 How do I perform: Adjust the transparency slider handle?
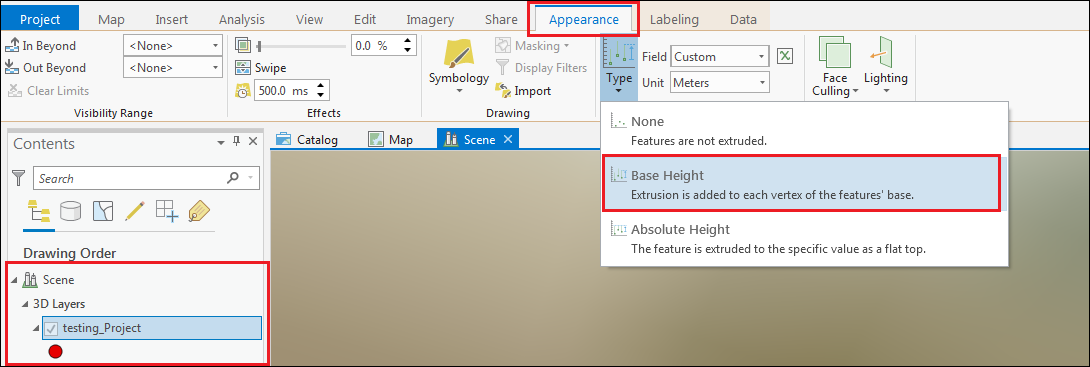coord(259,46)
